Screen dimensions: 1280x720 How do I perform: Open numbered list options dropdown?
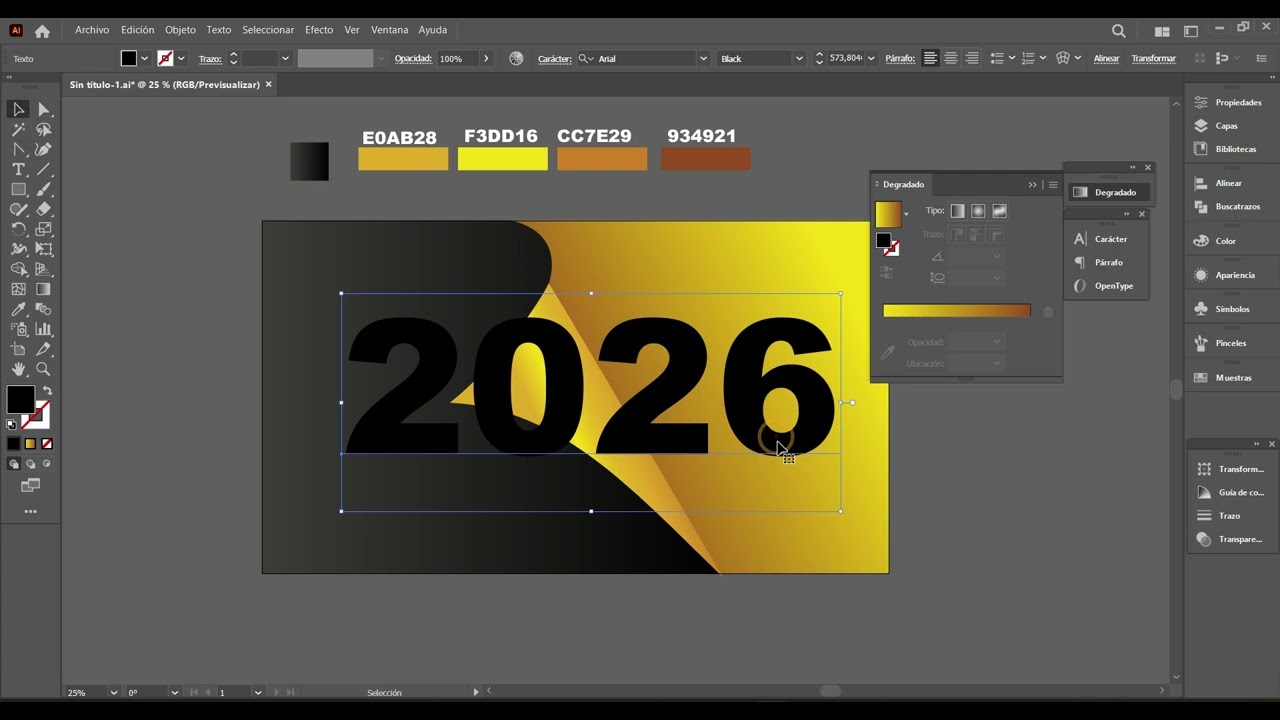pos(1043,58)
